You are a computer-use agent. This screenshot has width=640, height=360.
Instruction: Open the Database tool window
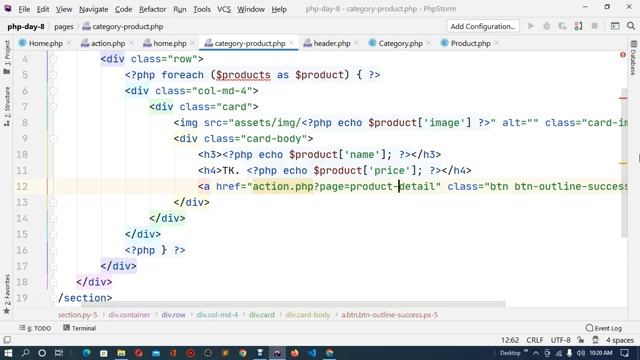633,58
